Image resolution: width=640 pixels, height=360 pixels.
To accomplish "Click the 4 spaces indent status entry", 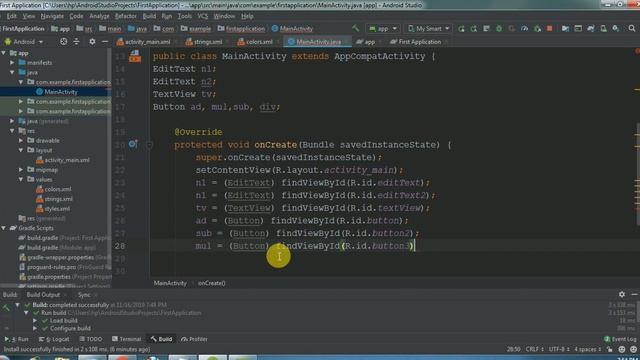I will (x=587, y=349).
